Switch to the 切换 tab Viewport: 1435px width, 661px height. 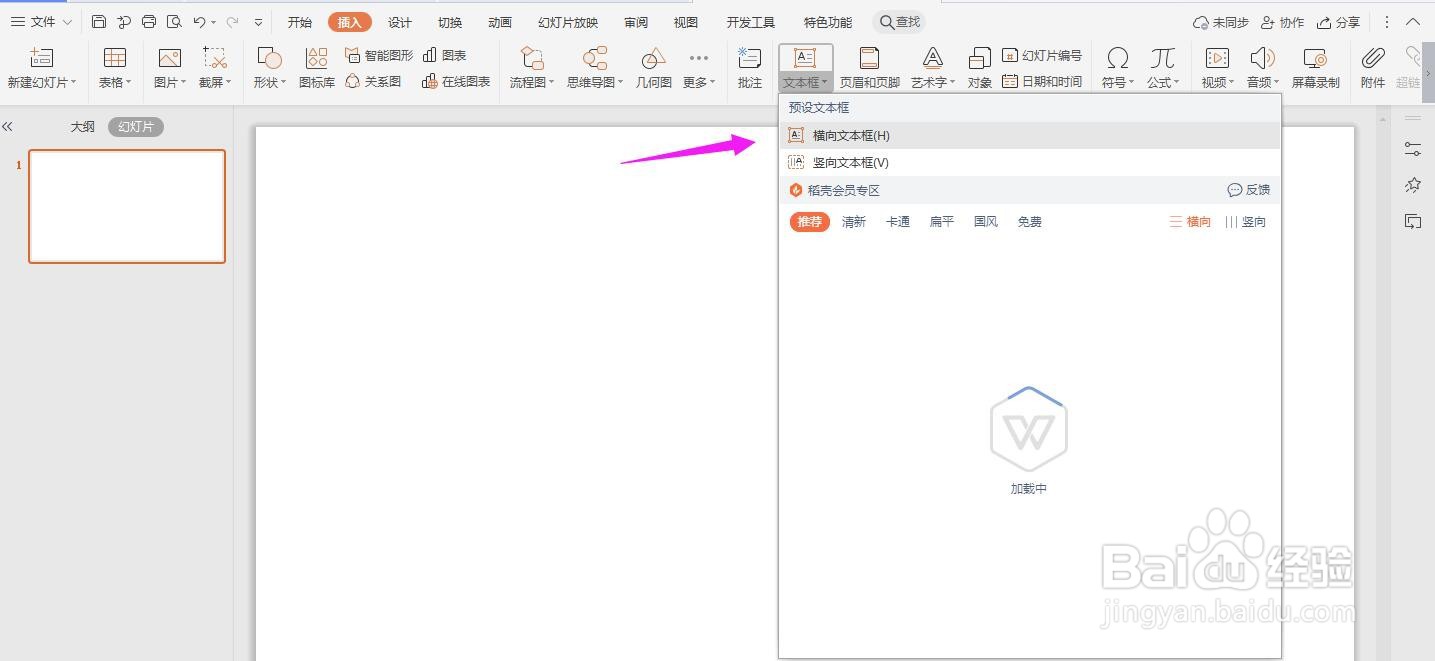pyautogui.click(x=450, y=22)
